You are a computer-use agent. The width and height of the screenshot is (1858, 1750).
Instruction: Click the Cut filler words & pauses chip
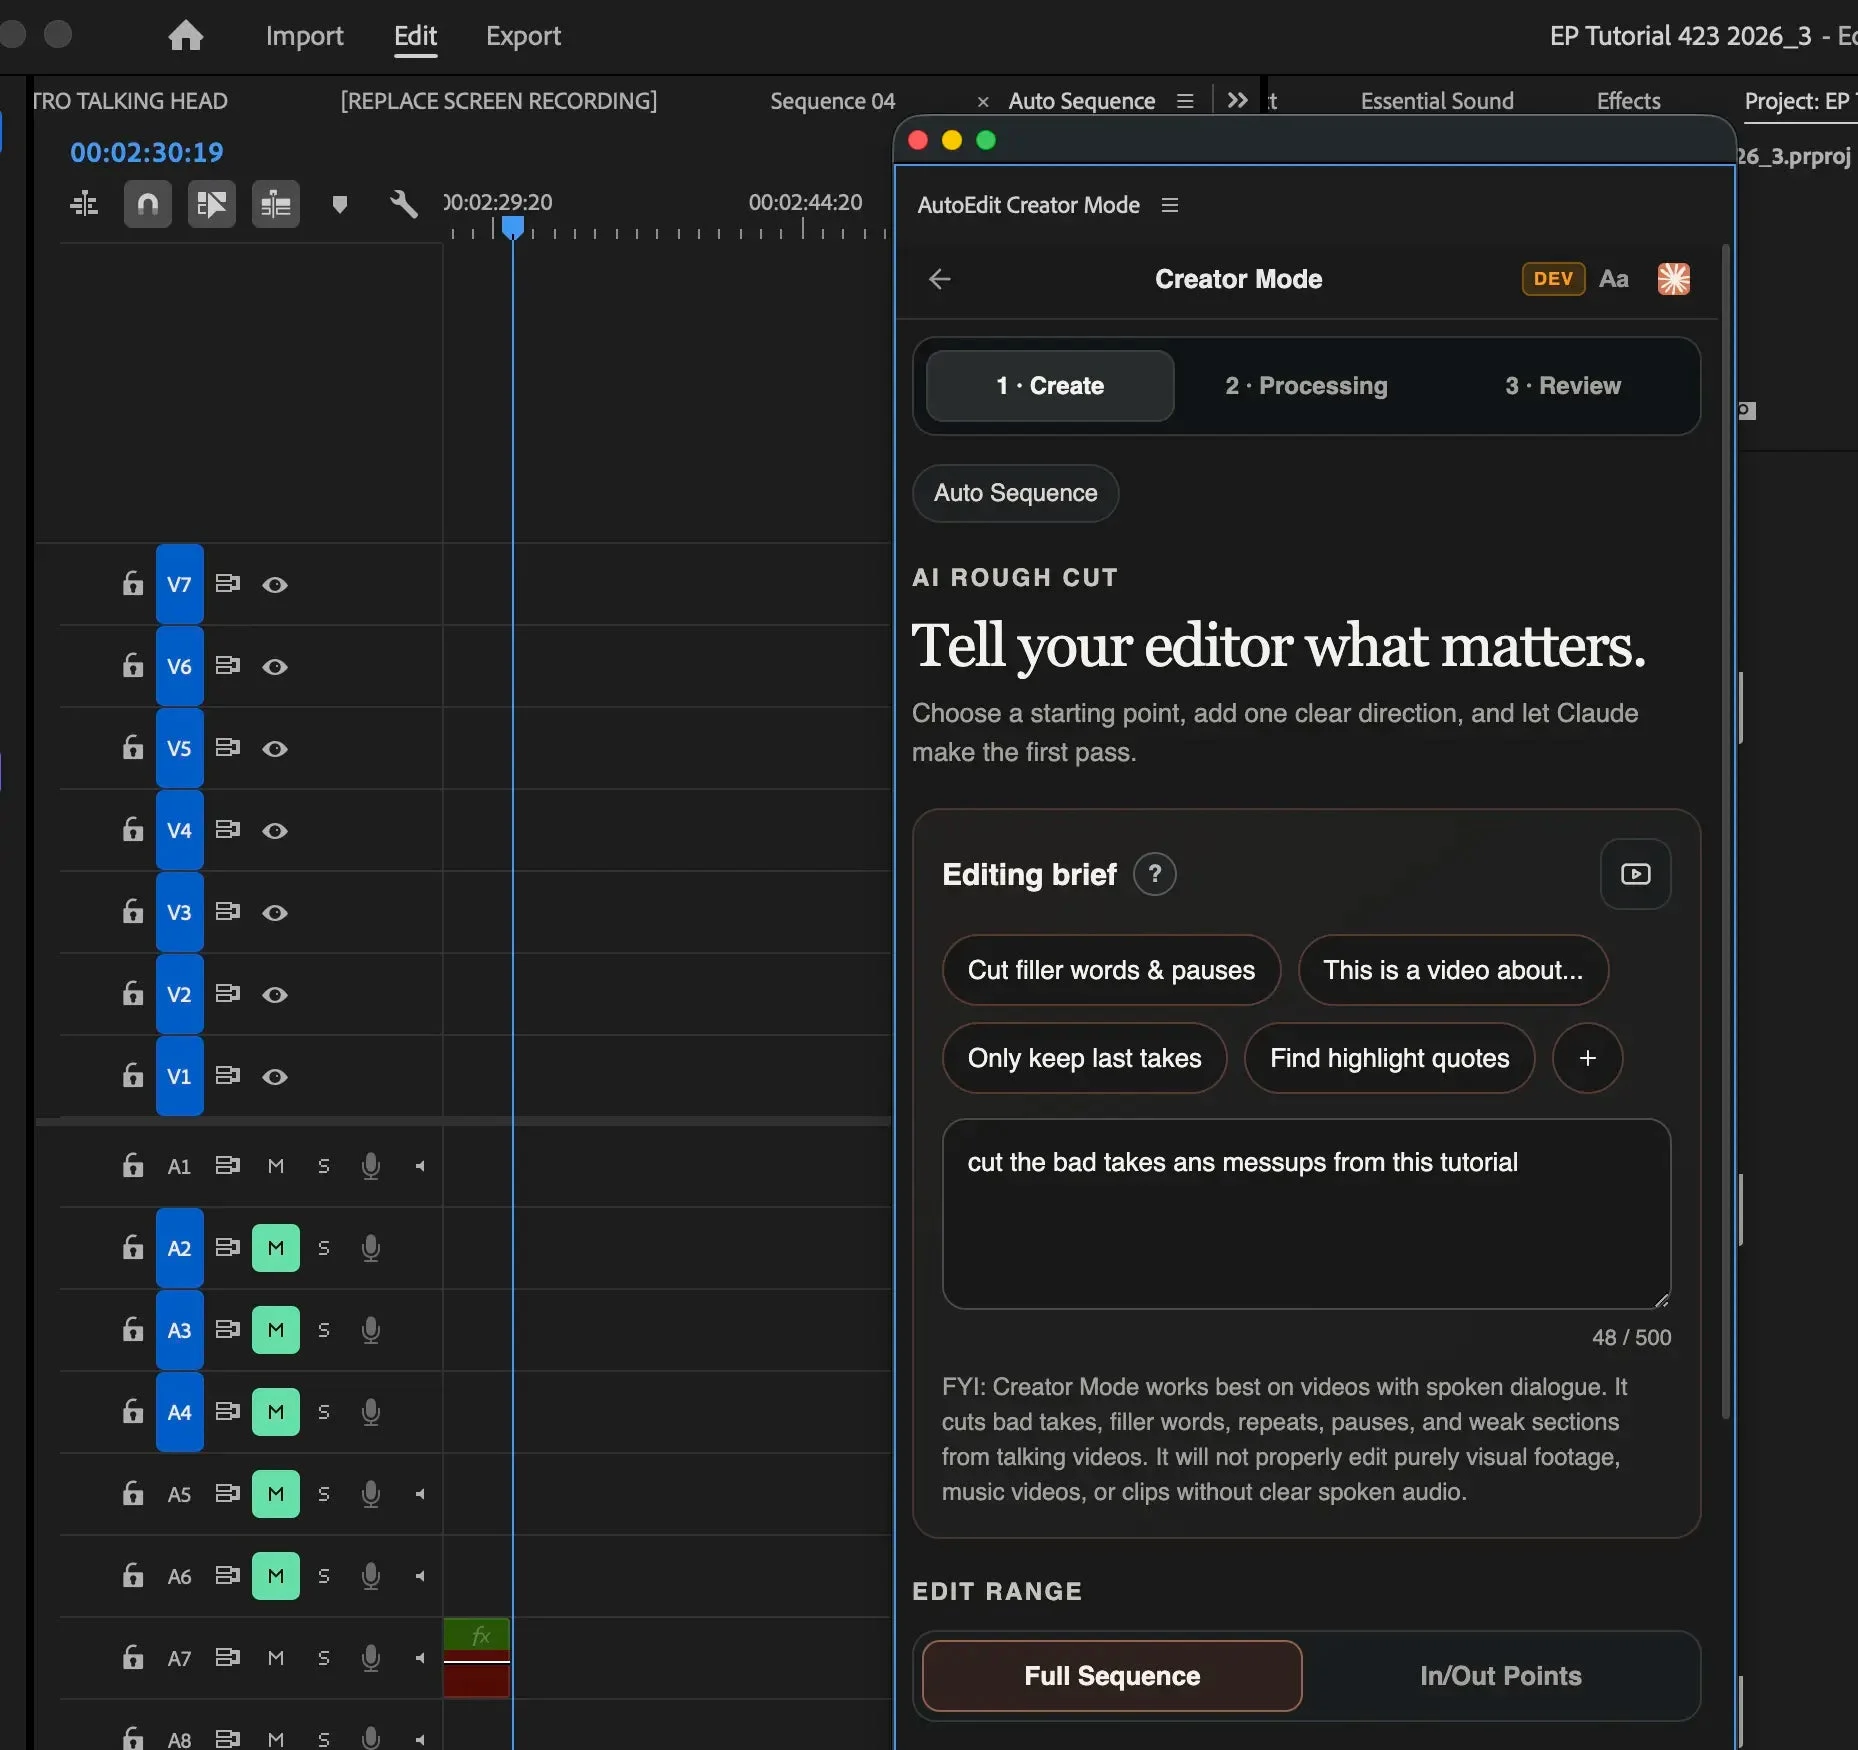coord(1111,970)
